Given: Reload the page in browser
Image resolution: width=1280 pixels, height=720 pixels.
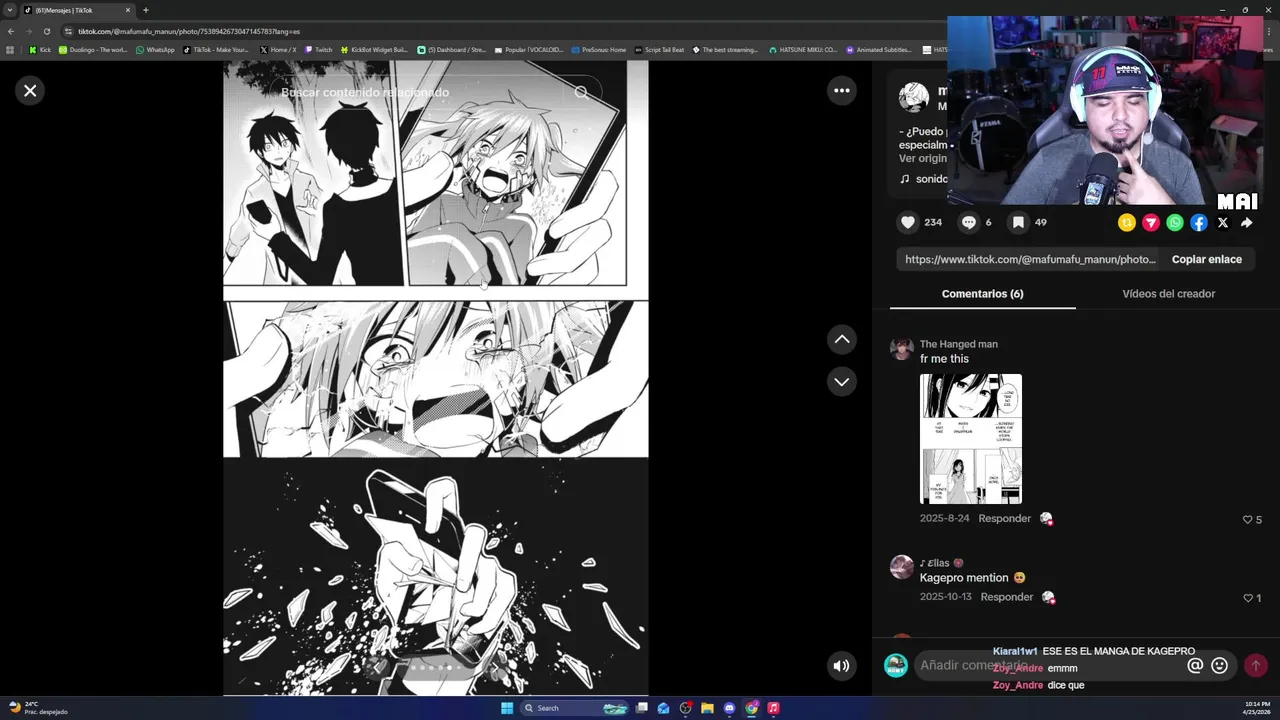Looking at the screenshot, I should [46, 31].
